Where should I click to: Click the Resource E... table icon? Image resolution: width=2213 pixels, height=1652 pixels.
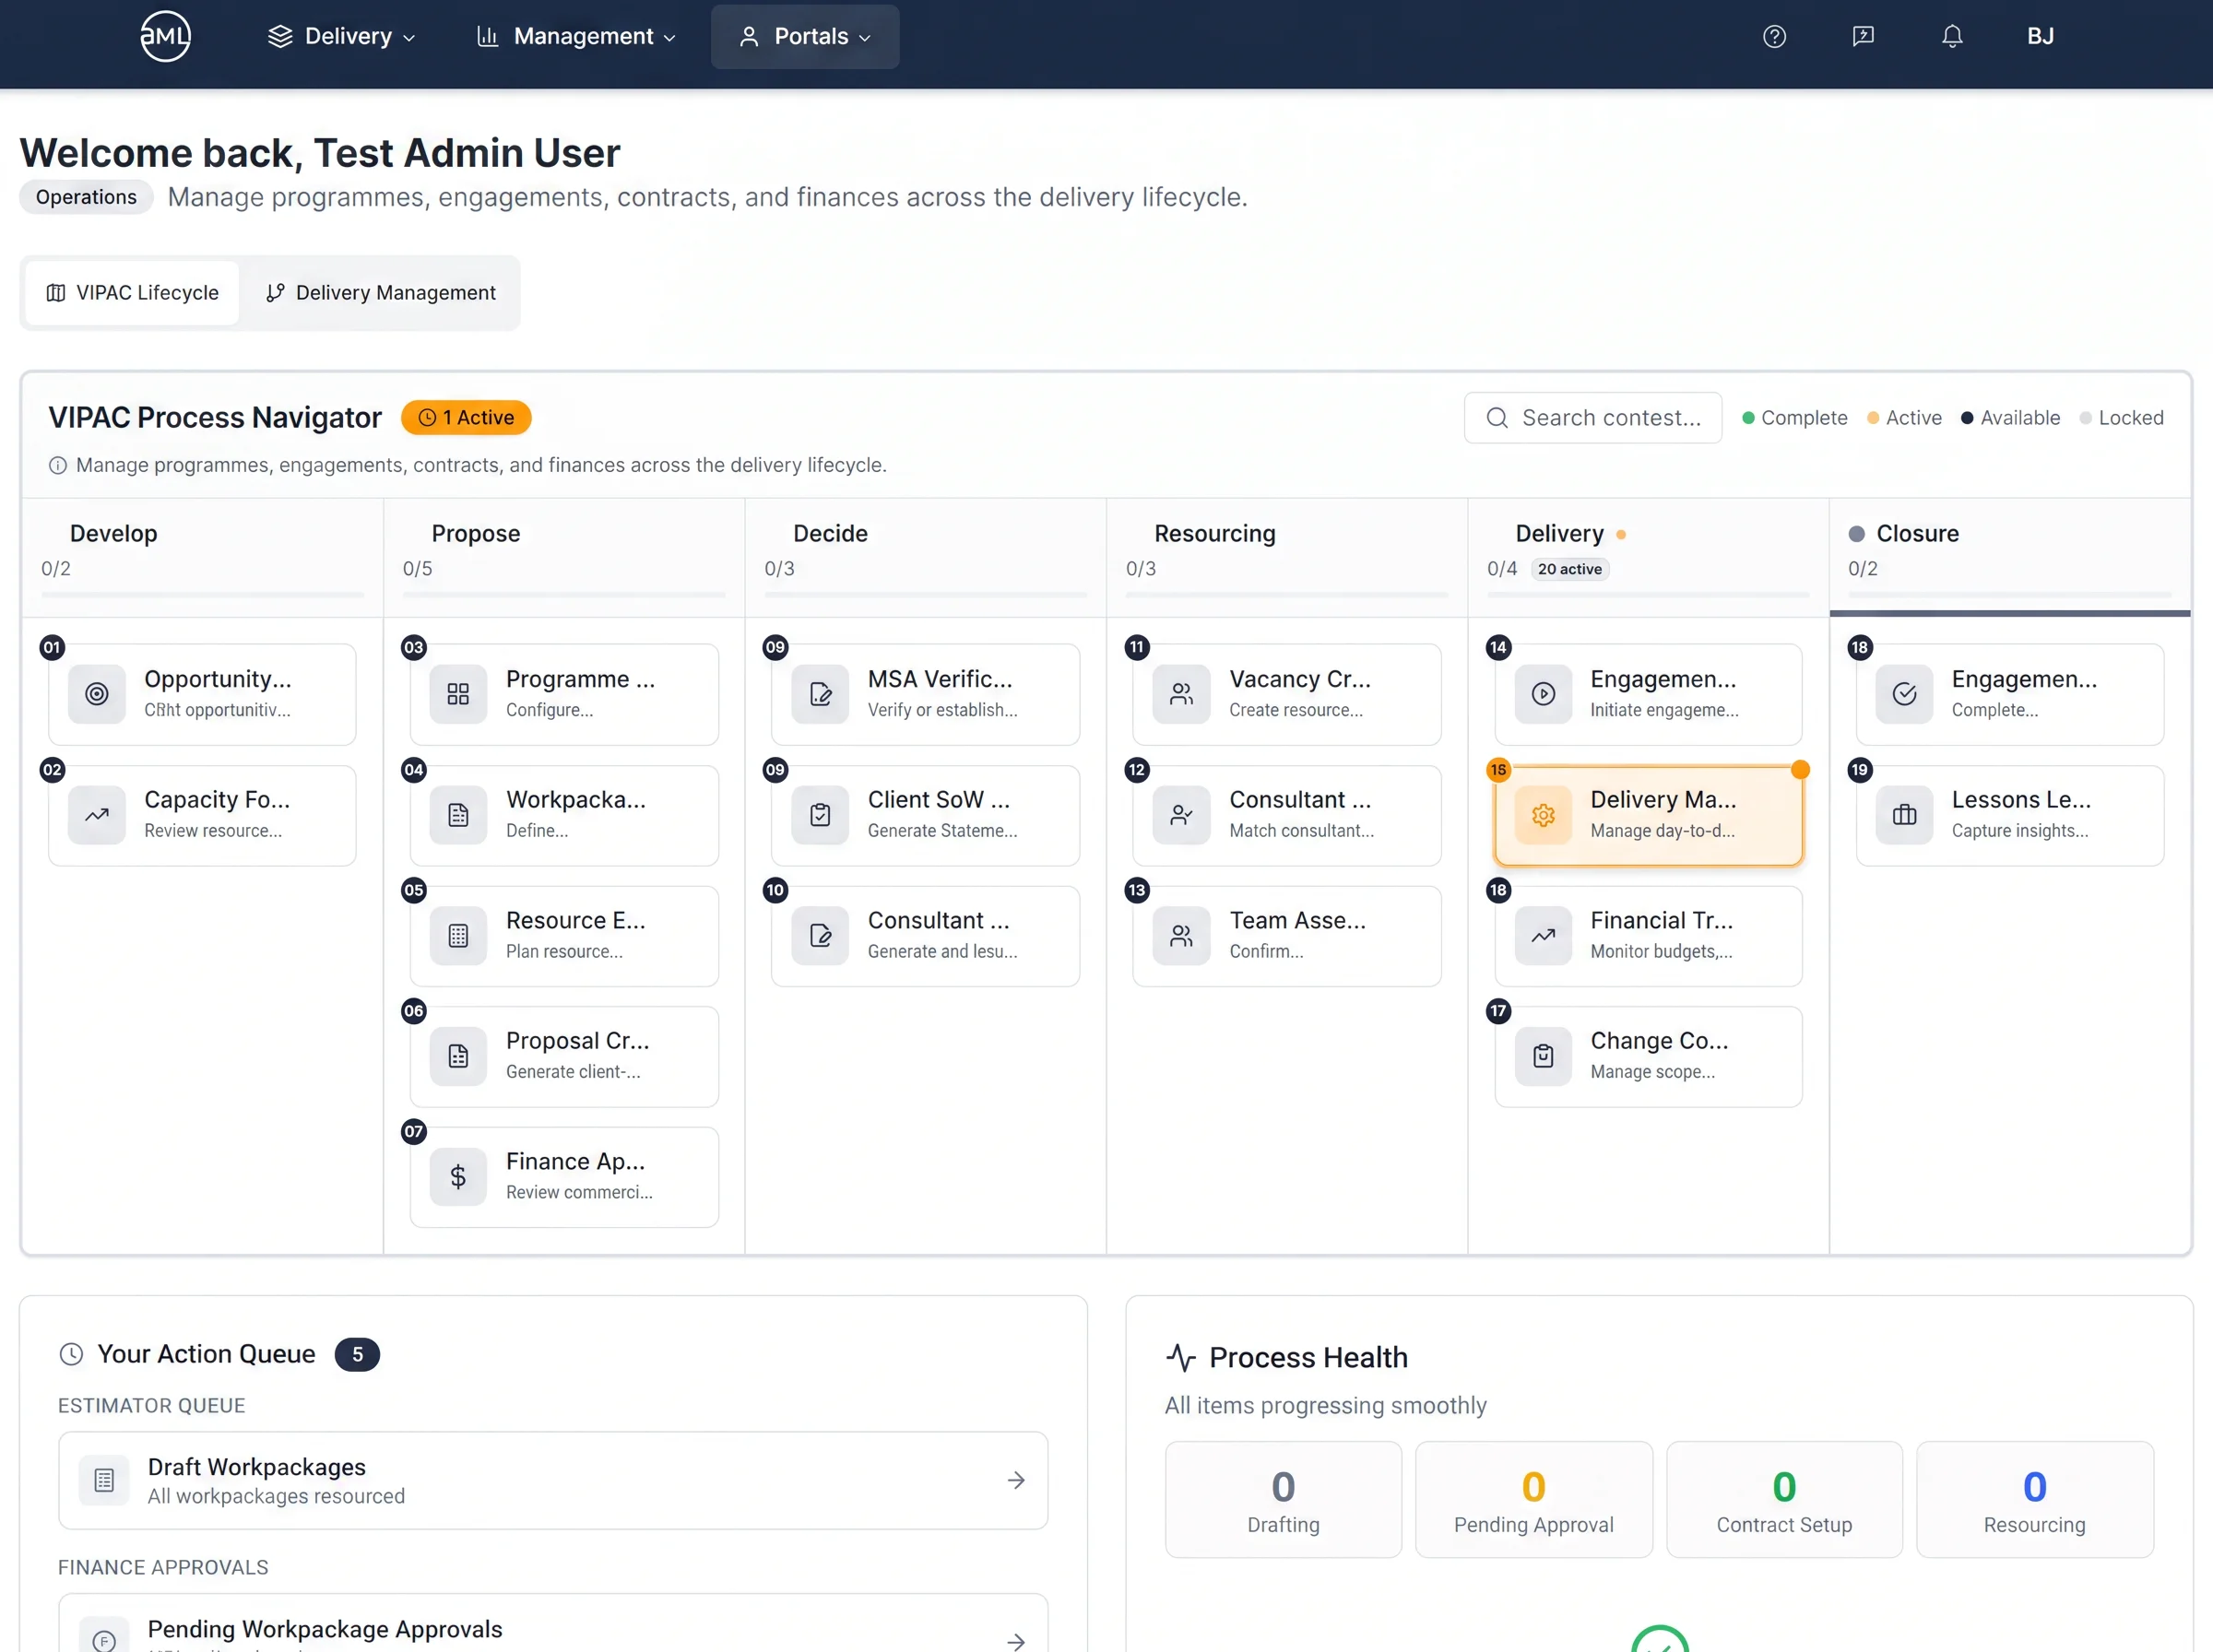pyautogui.click(x=458, y=936)
